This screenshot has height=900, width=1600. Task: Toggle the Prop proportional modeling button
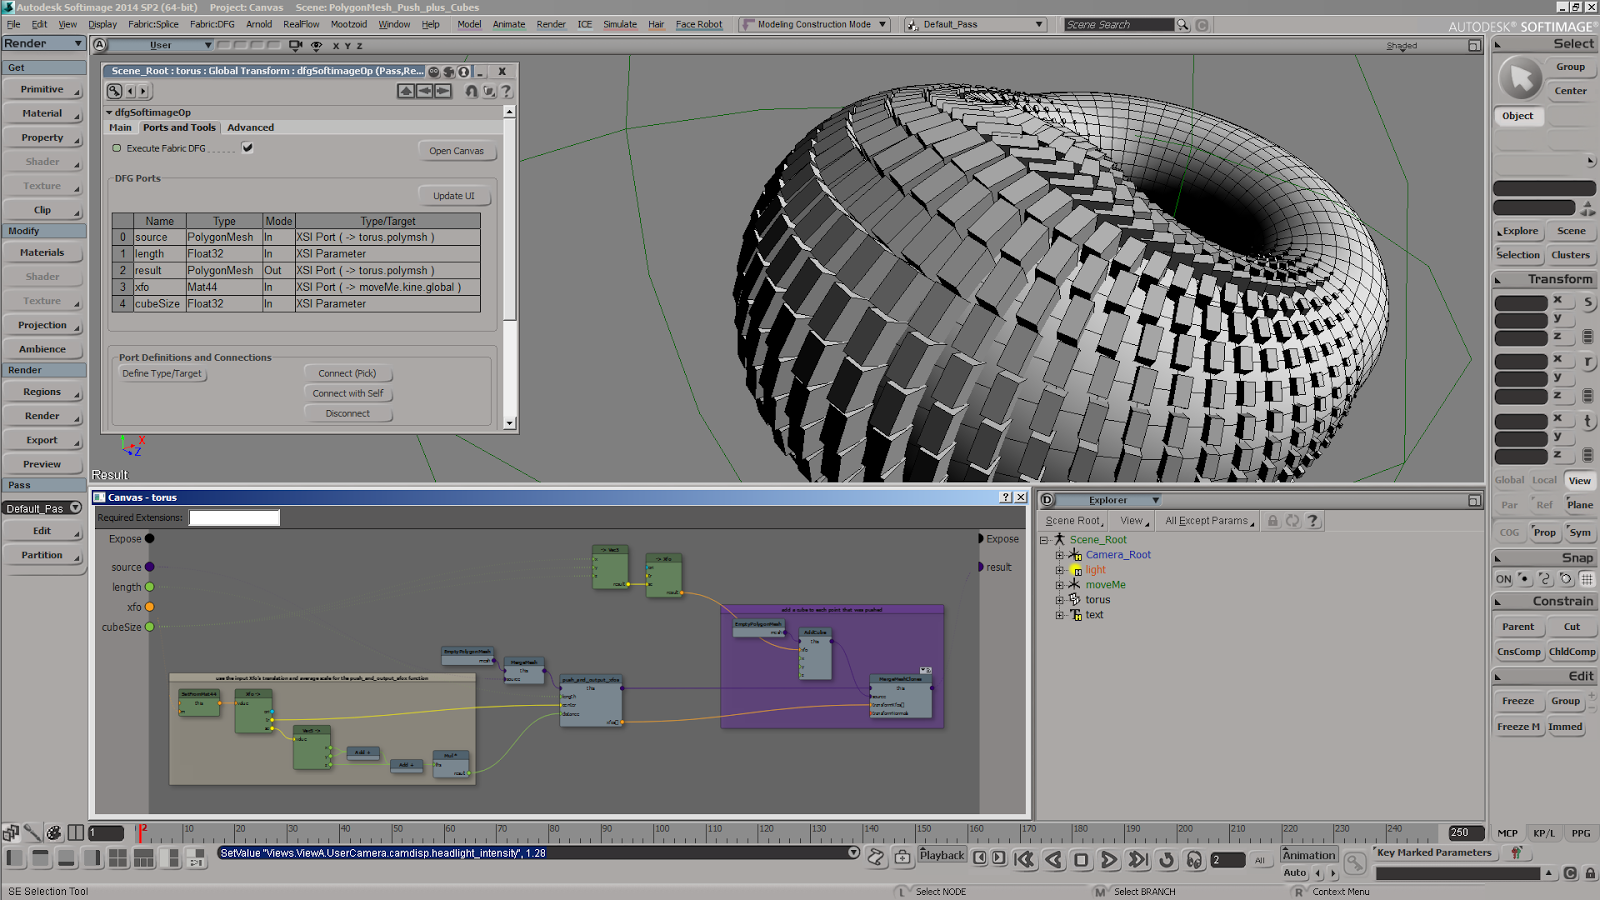click(x=1544, y=533)
